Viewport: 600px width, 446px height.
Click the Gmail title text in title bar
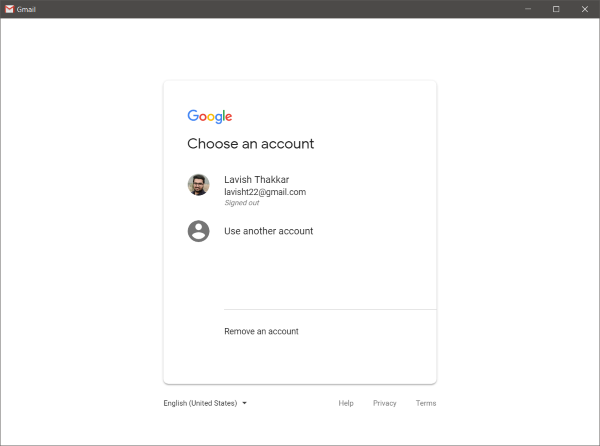(27, 9)
